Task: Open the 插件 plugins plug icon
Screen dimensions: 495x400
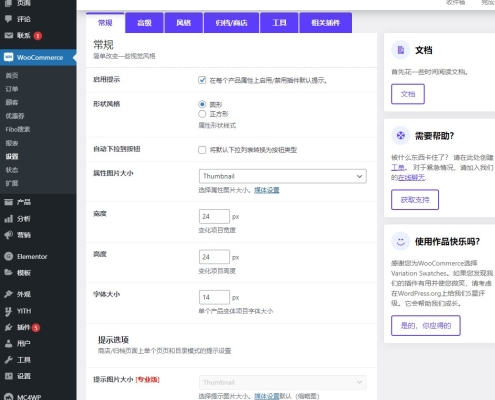Action: pyautogui.click(x=8, y=327)
